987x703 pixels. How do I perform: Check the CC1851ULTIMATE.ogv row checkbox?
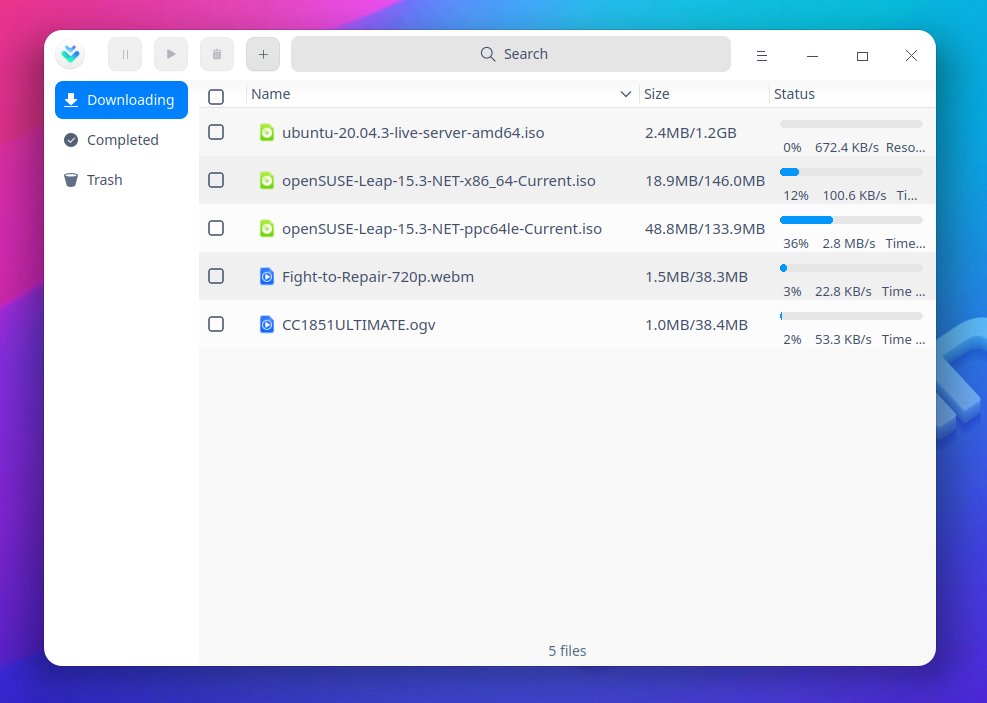(216, 324)
